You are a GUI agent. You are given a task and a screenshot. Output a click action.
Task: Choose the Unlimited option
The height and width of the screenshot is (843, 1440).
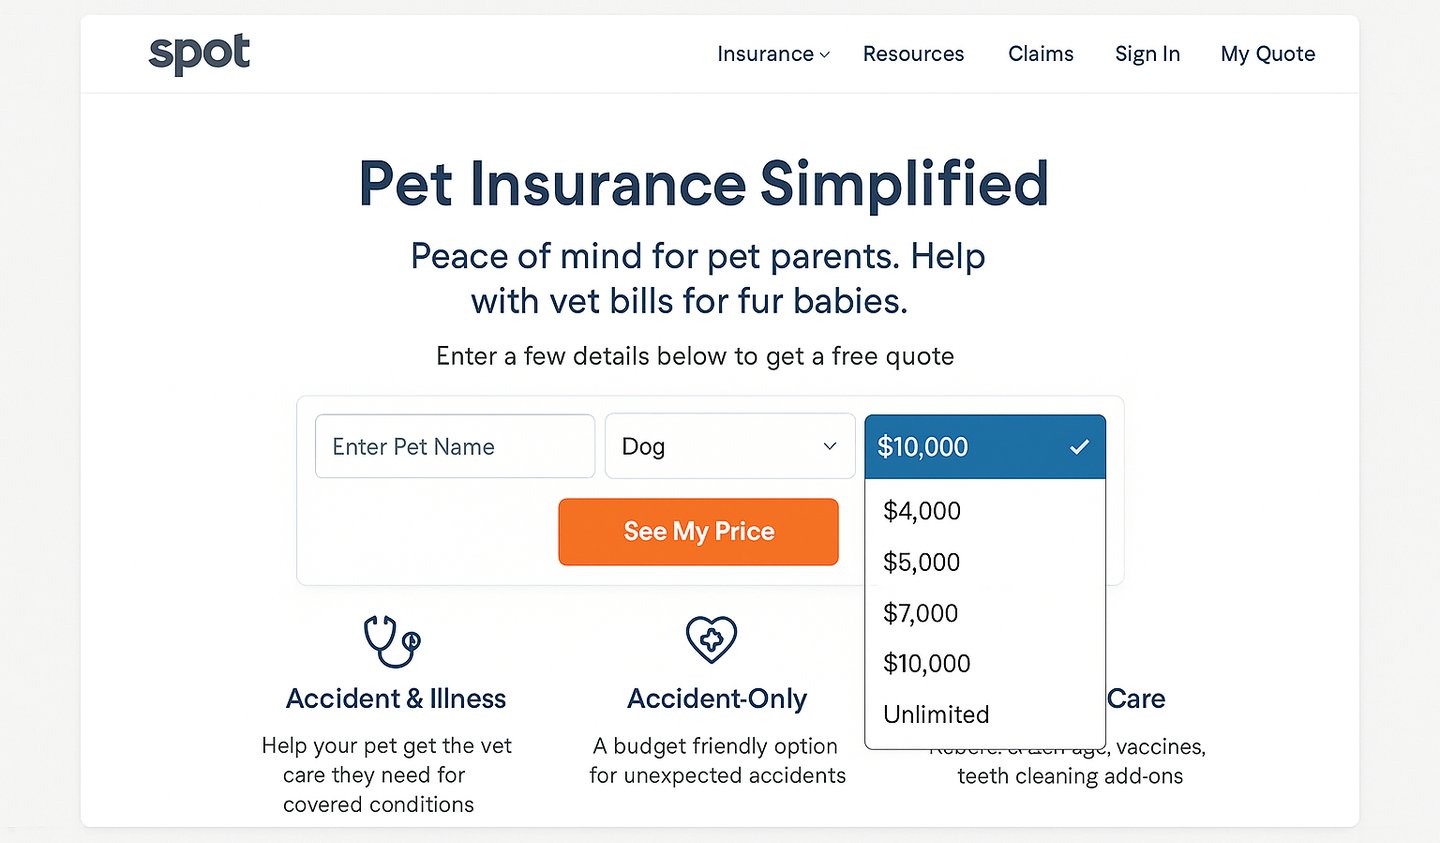[936, 714]
